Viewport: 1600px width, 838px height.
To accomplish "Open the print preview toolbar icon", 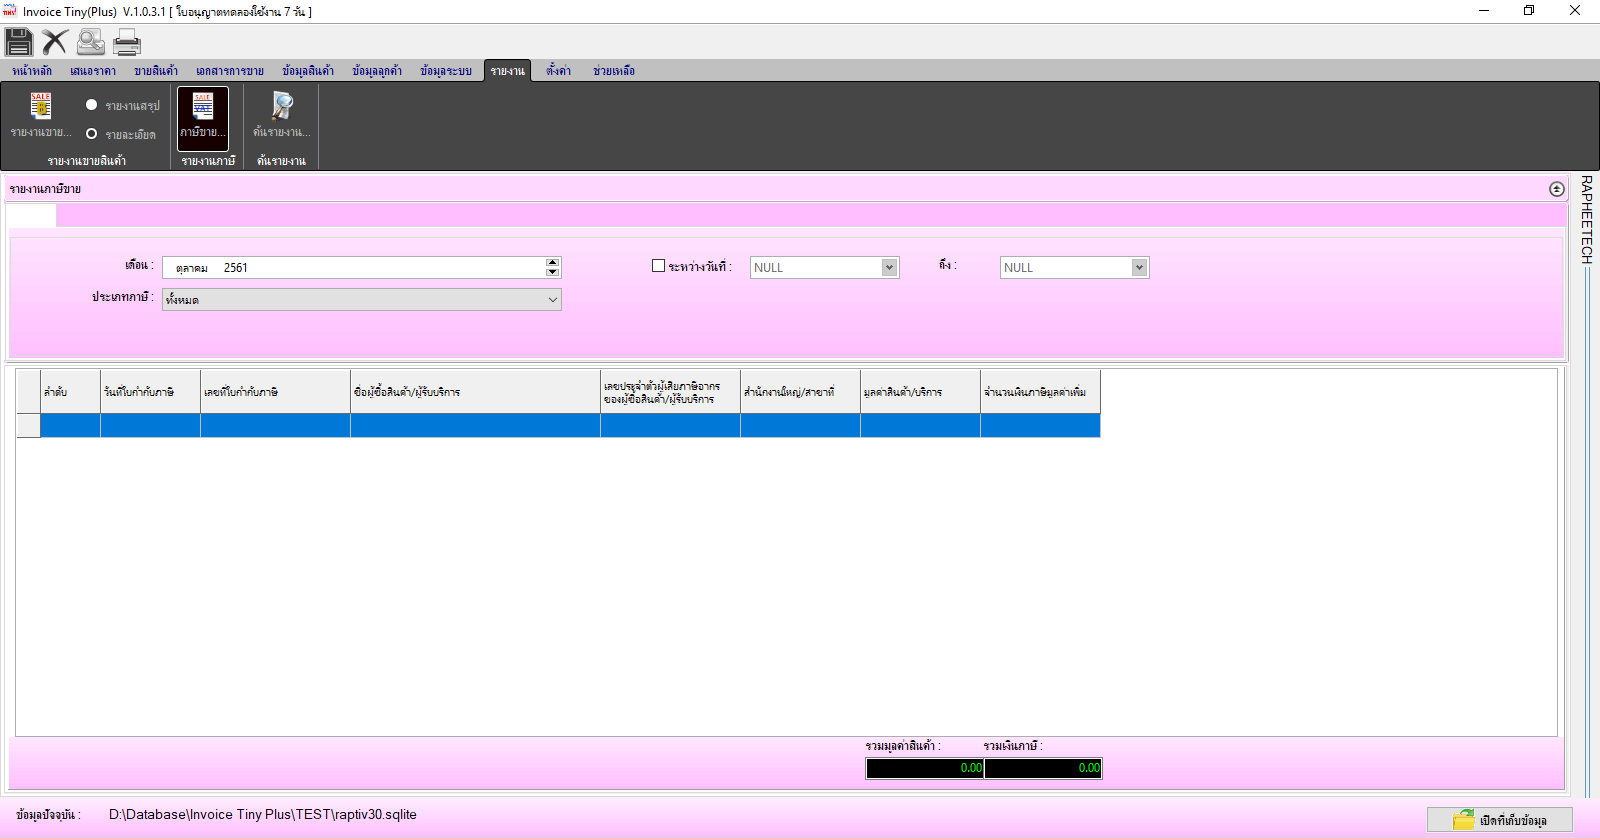I will click(x=91, y=42).
